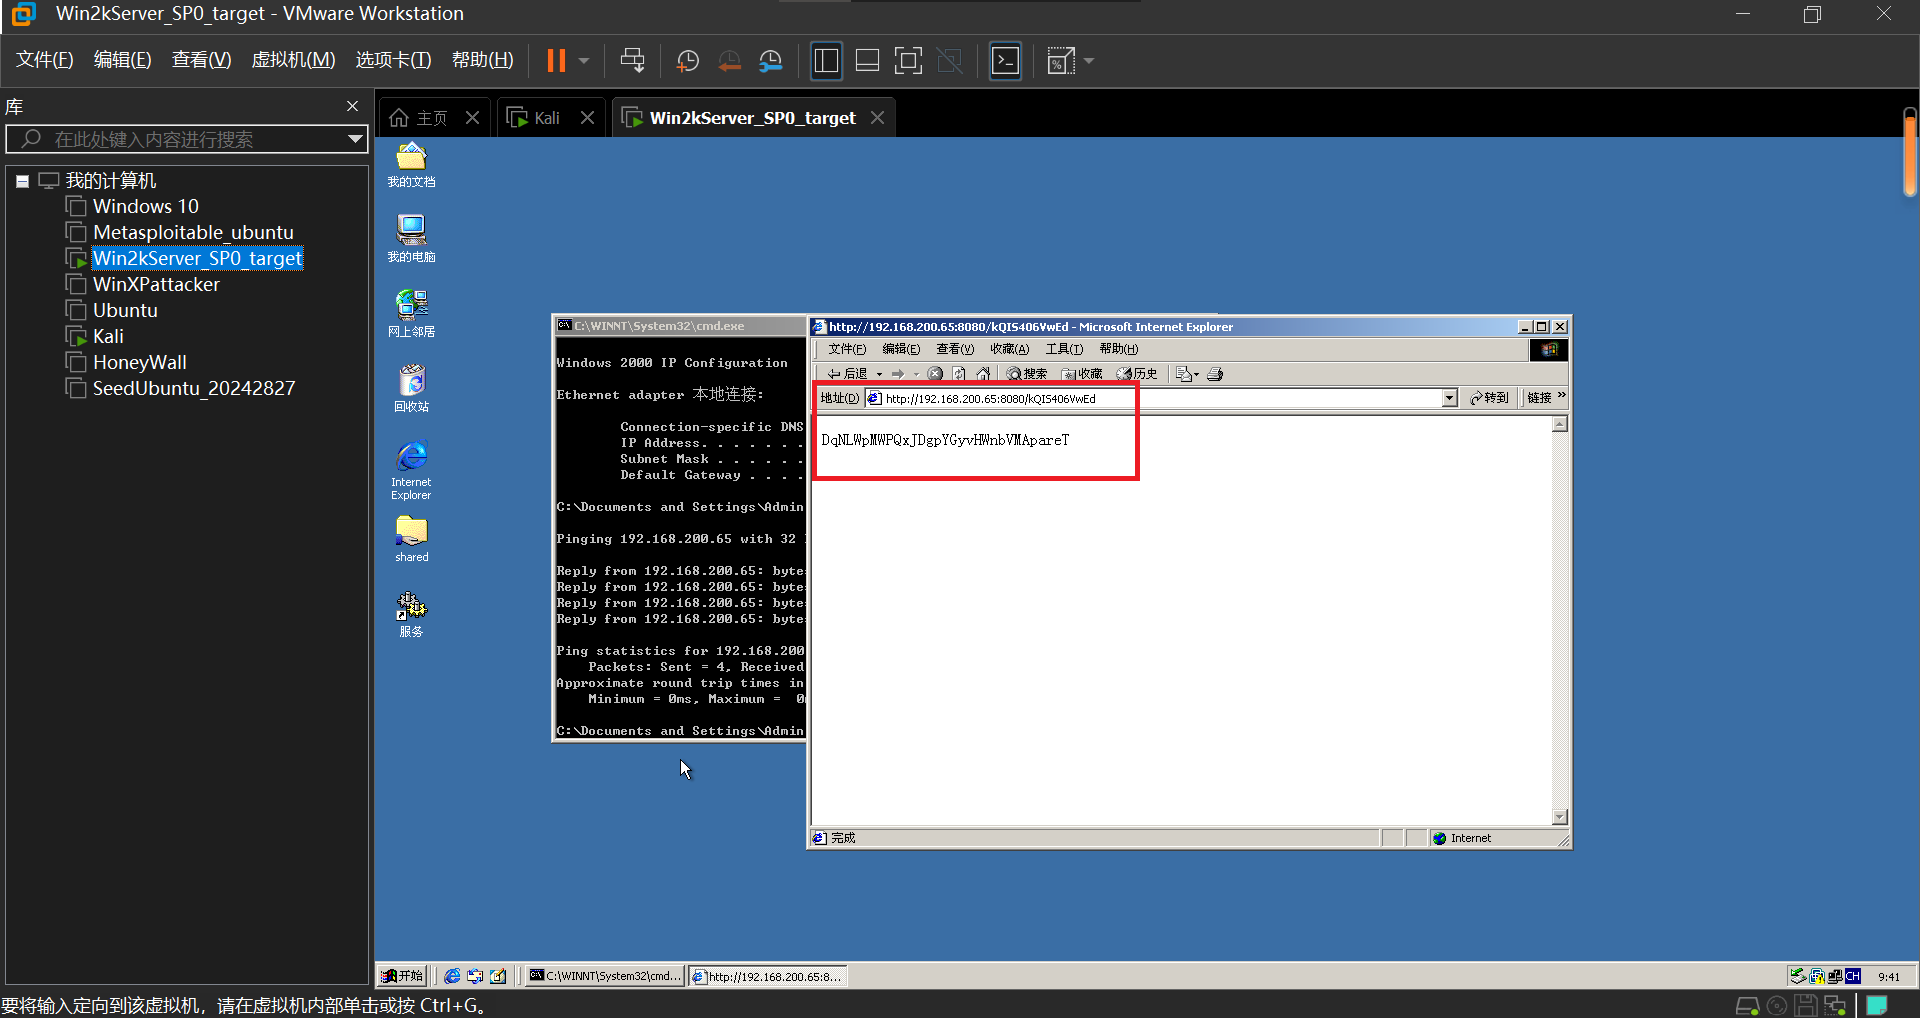Click the 开始 Start button
Viewport: 1920px width, 1018px height.
[403, 976]
